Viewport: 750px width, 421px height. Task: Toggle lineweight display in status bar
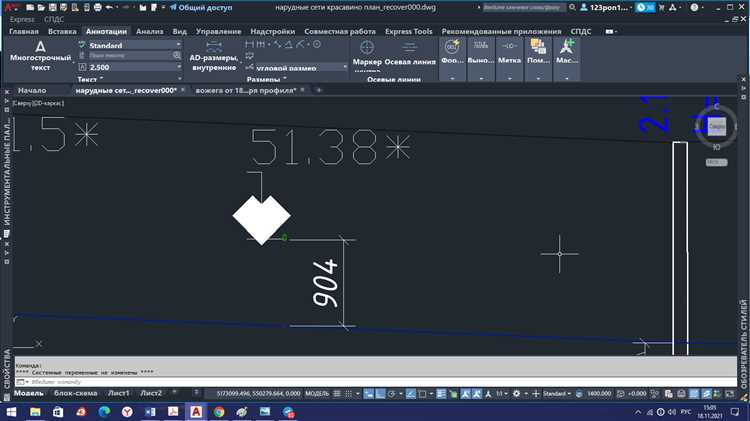[441, 394]
